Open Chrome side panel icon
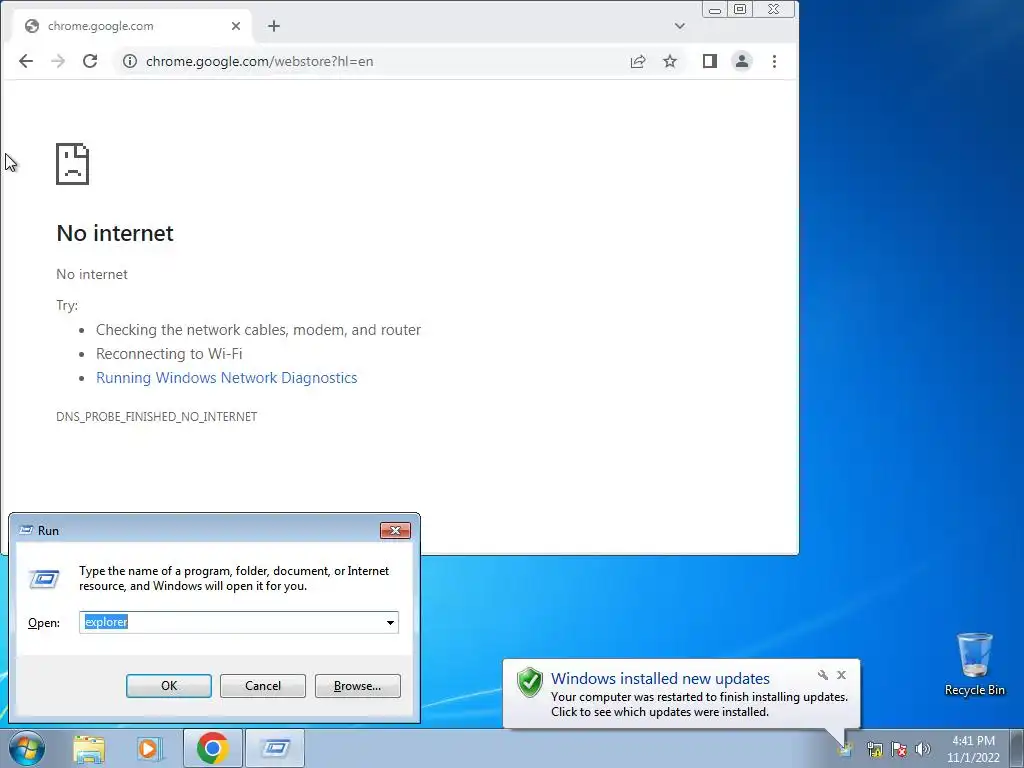Image resolution: width=1024 pixels, height=768 pixels. [710, 61]
